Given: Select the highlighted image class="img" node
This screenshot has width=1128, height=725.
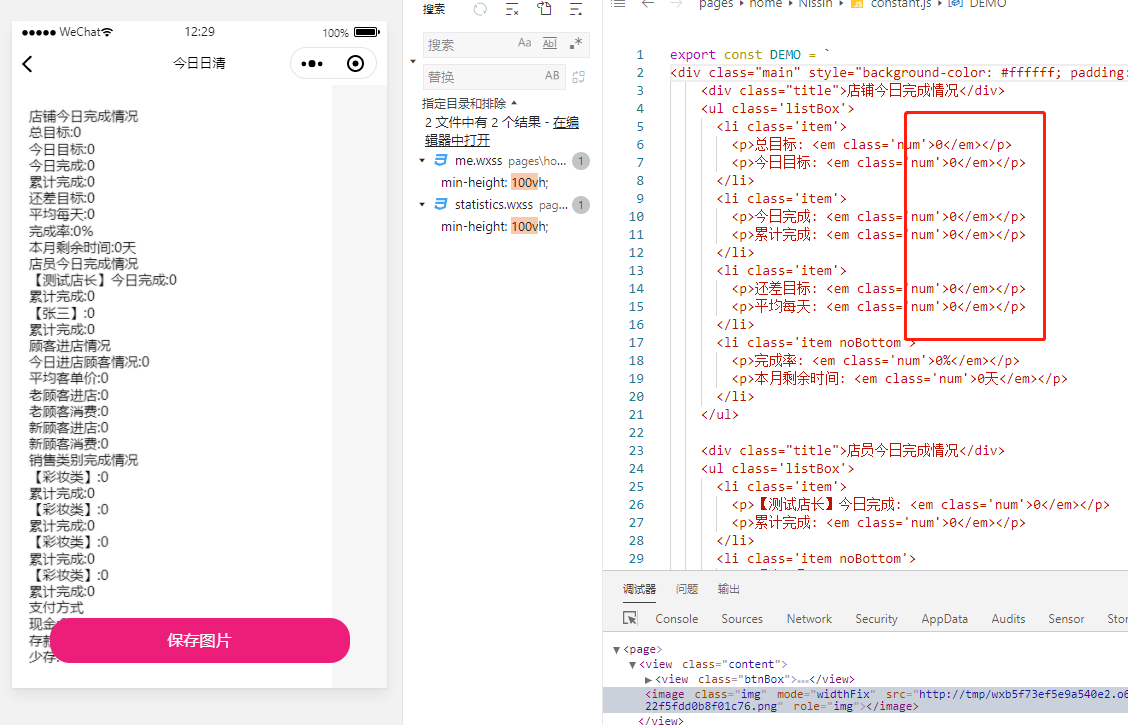Looking at the screenshot, I should click(865, 700).
